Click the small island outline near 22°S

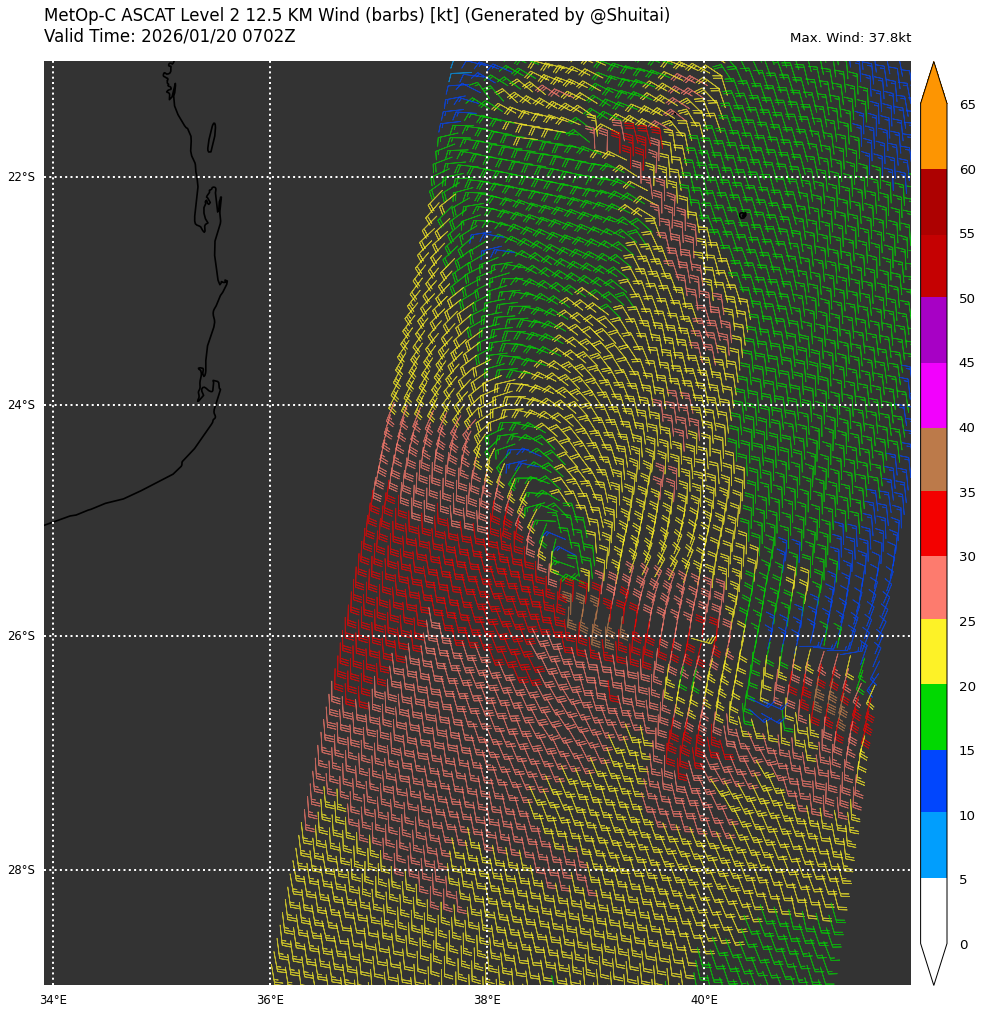point(211,138)
